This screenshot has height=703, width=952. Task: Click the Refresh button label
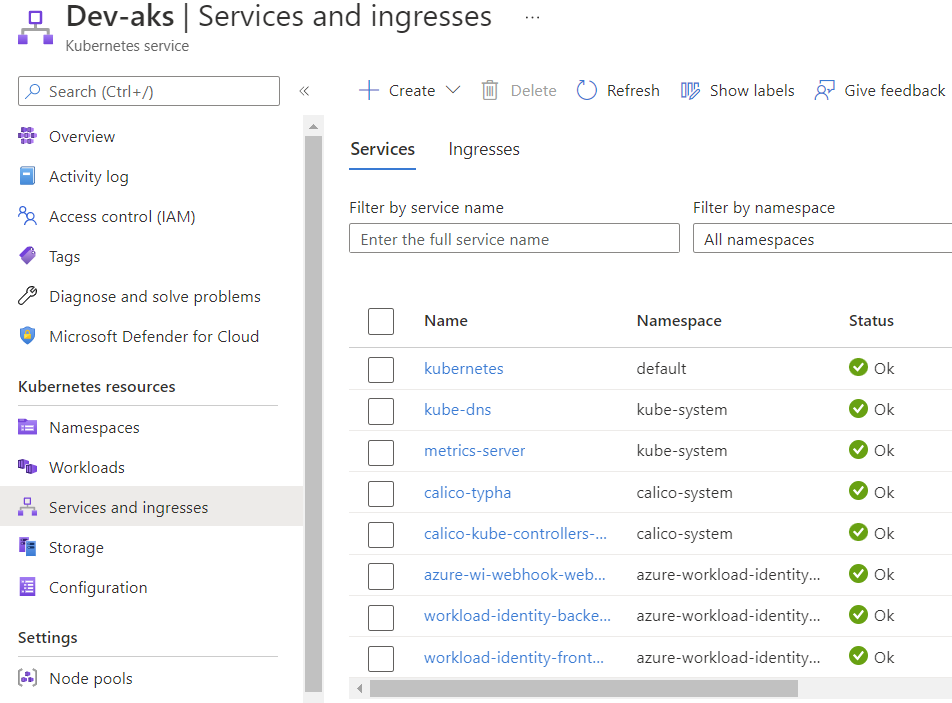click(633, 90)
